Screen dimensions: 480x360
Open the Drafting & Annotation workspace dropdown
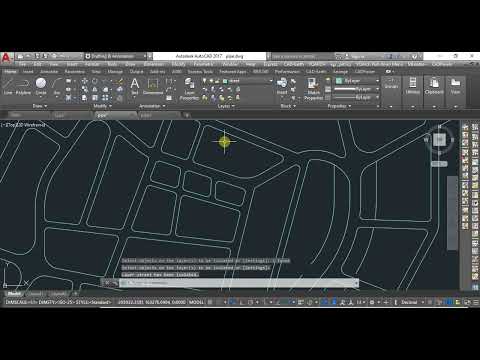tap(116, 56)
